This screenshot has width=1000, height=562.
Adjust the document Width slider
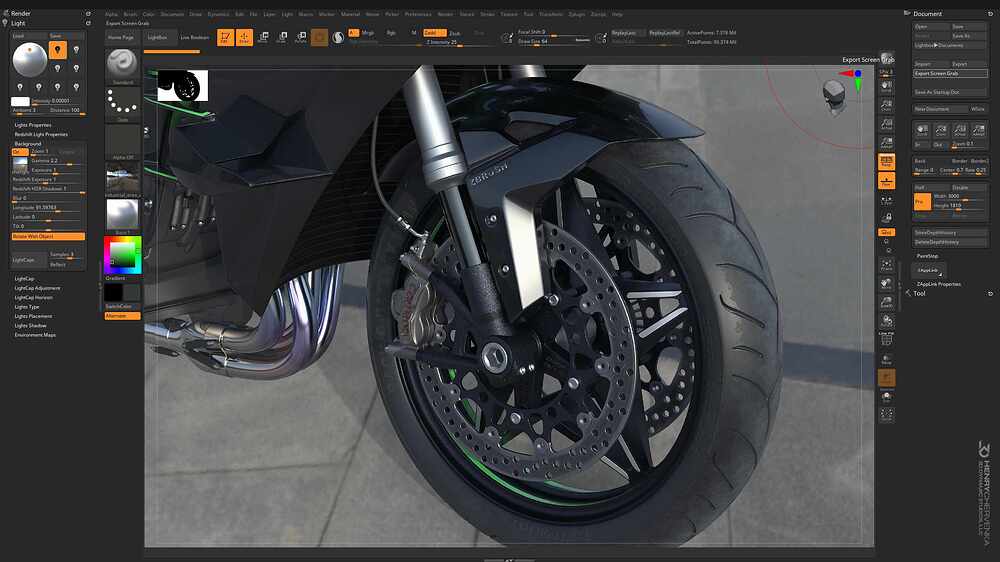[x=959, y=196]
